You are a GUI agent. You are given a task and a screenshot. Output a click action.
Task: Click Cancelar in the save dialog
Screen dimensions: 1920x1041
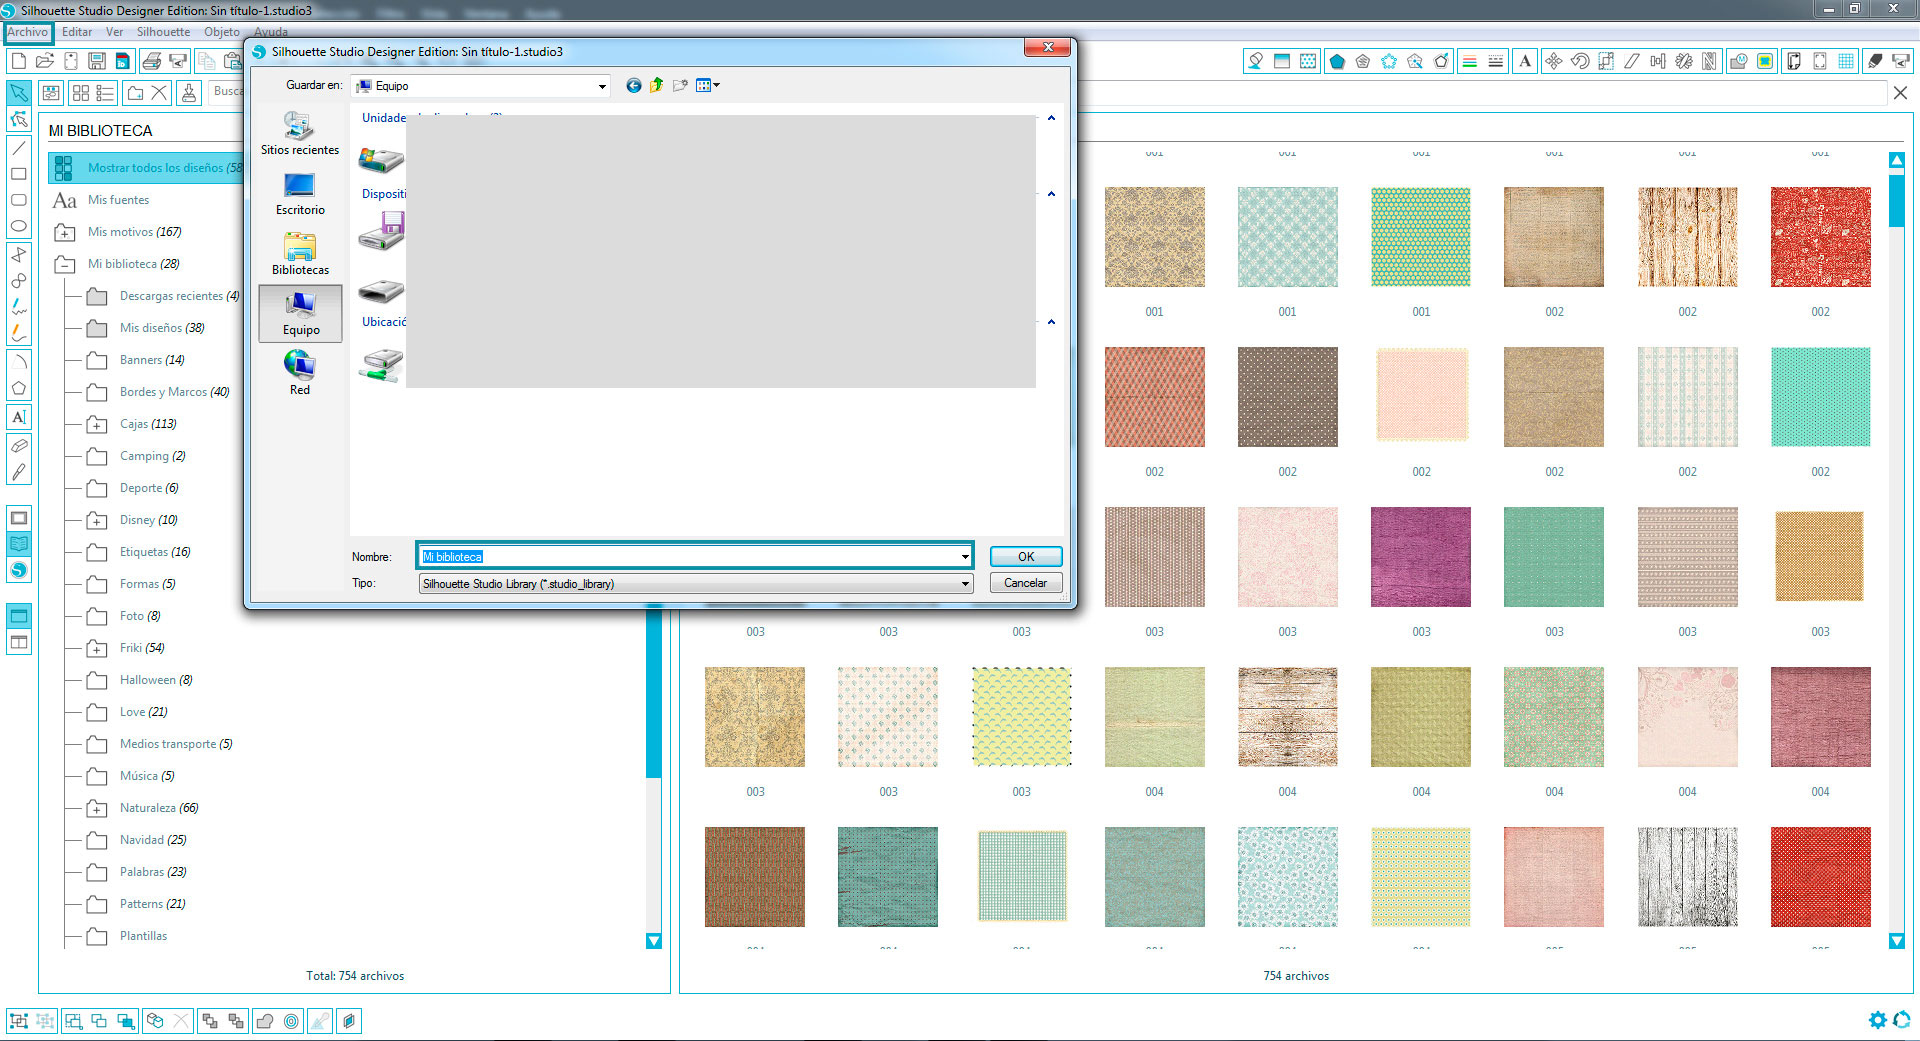pyautogui.click(x=1026, y=583)
